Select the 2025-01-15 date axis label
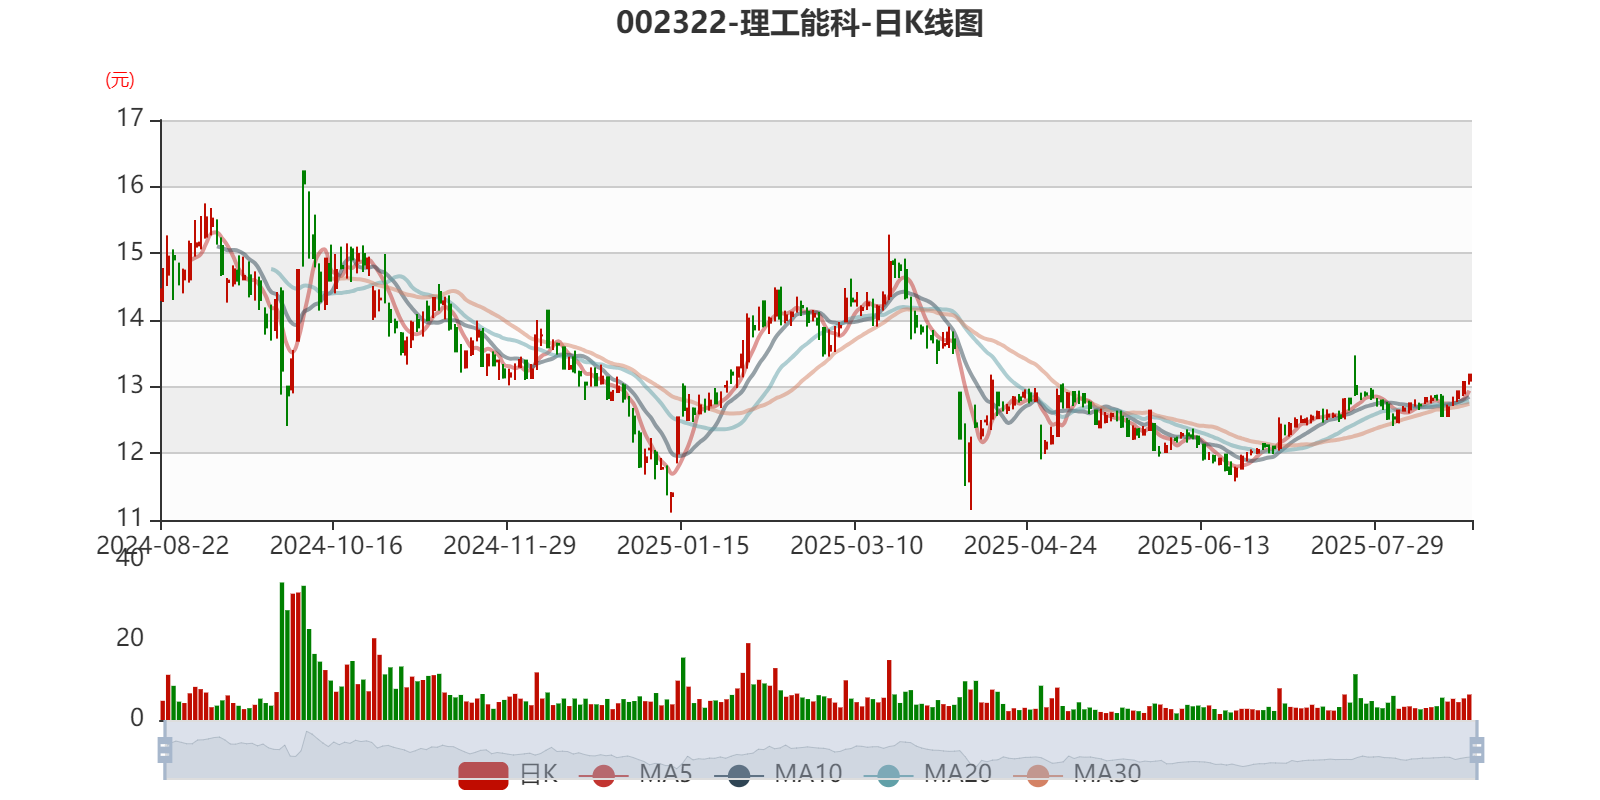 click(683, 546)
